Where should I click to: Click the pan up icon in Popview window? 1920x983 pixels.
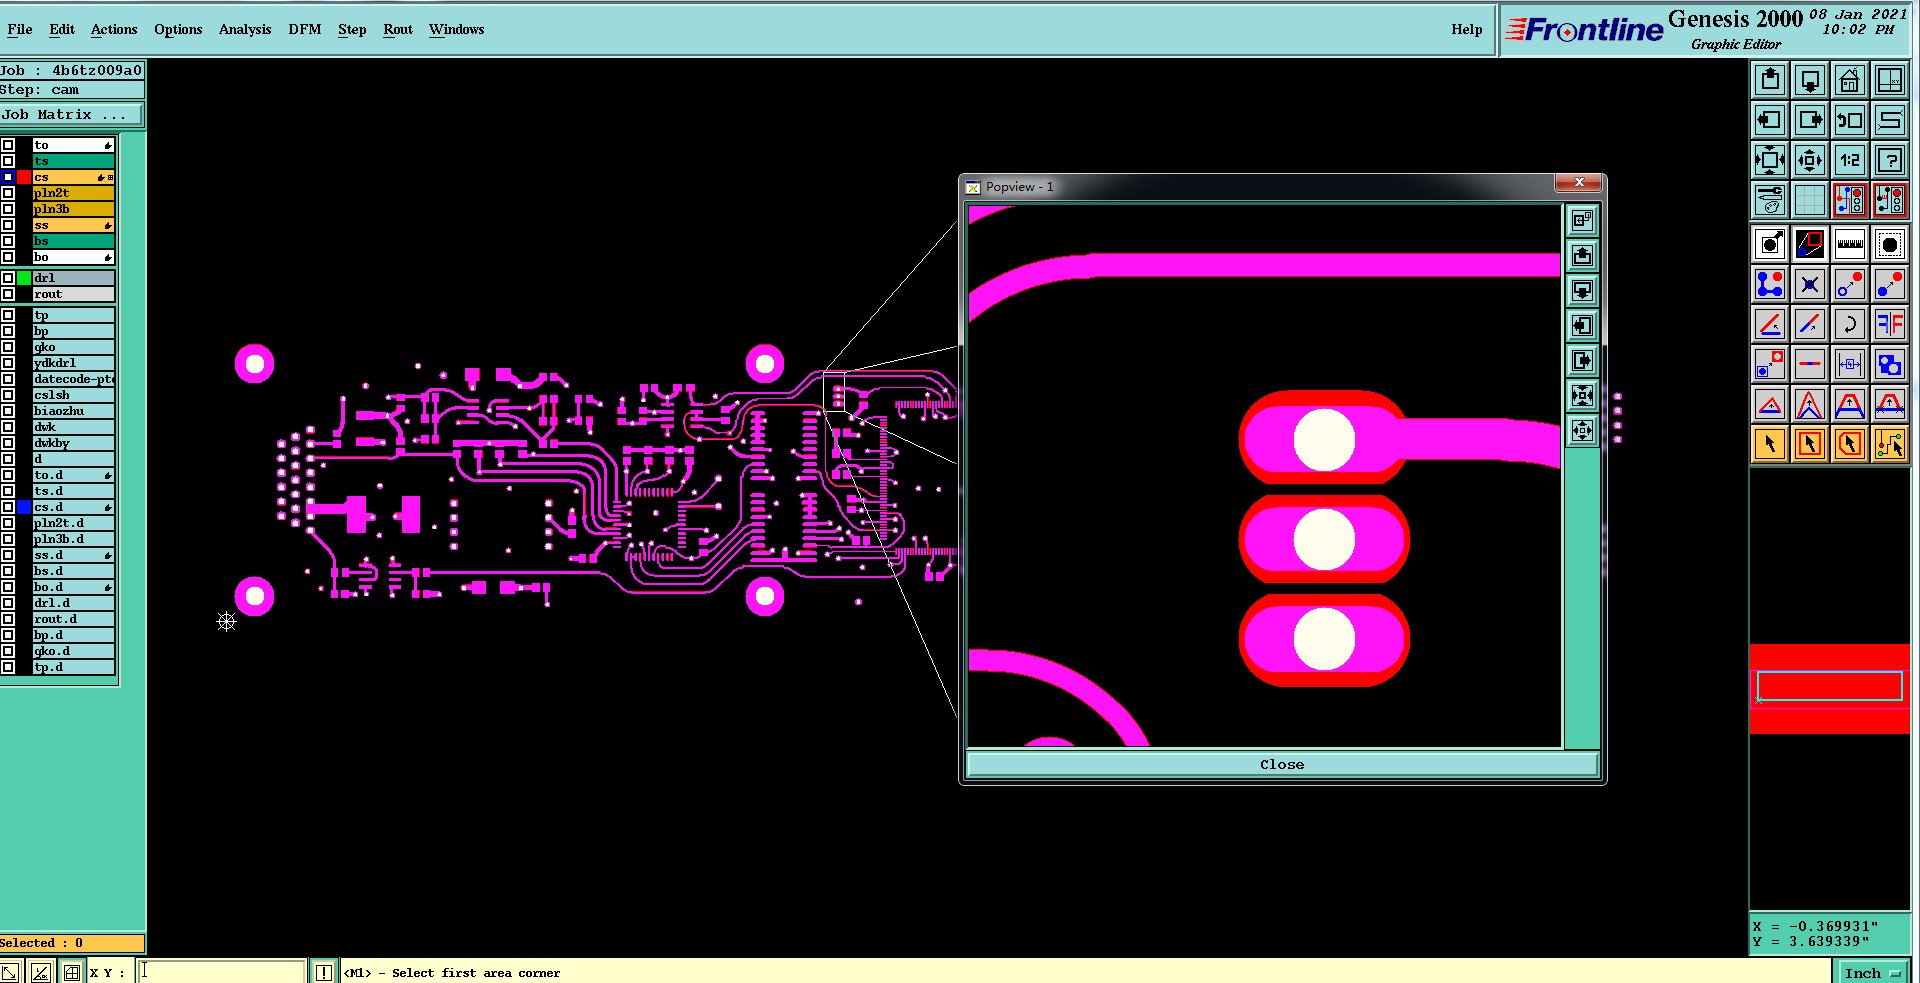click(1582, 255)
